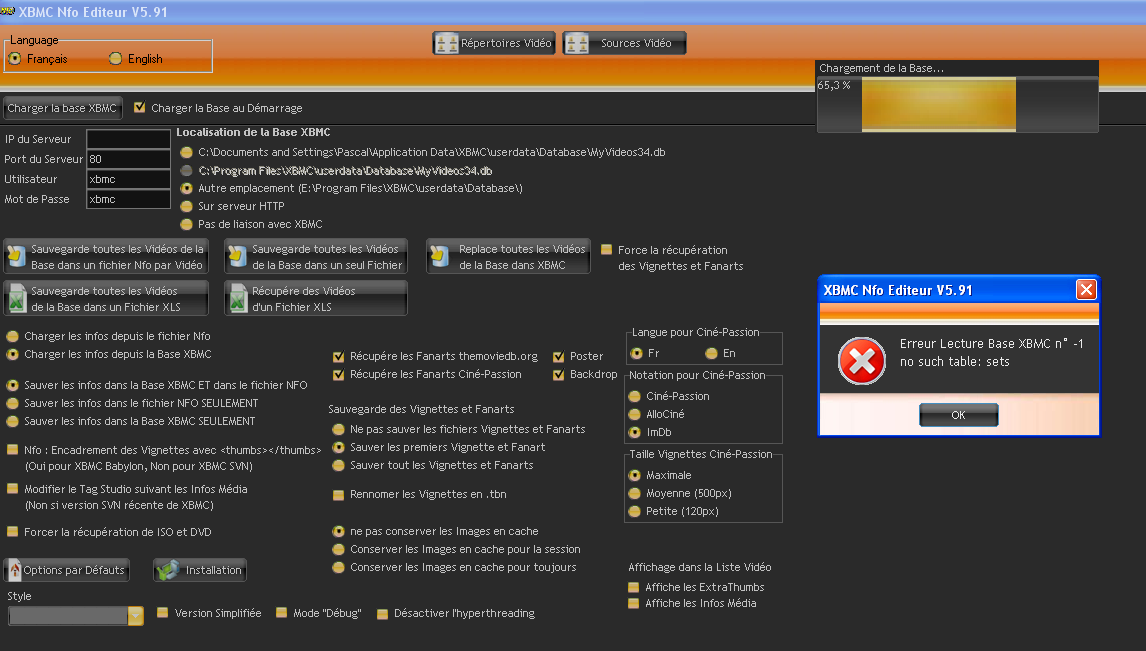Enable Forcer la récupération de ISO et DVD
The width and height of the screenshot is (1146, 651).
coord(12,532)
